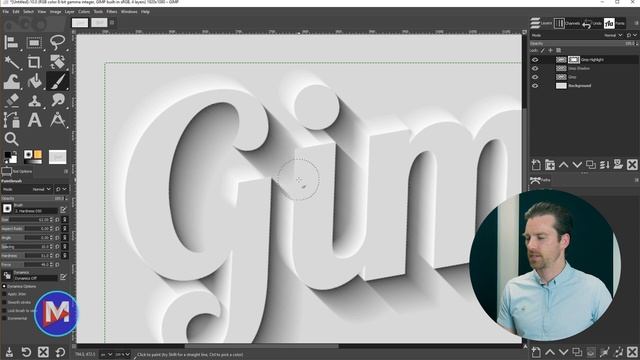640x360 pixels.
Task: Open the status bar unit dropdown
Action: tap(107, 354)
